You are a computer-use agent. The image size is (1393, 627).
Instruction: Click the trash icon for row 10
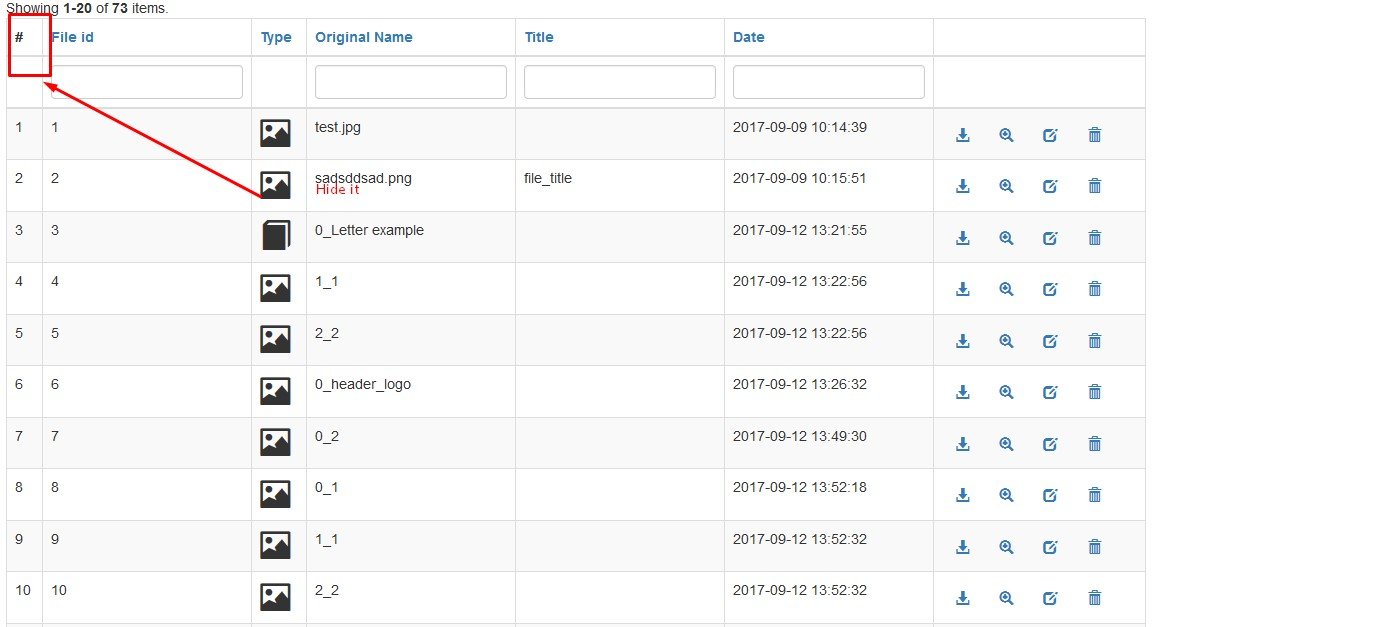point(1094,598)
